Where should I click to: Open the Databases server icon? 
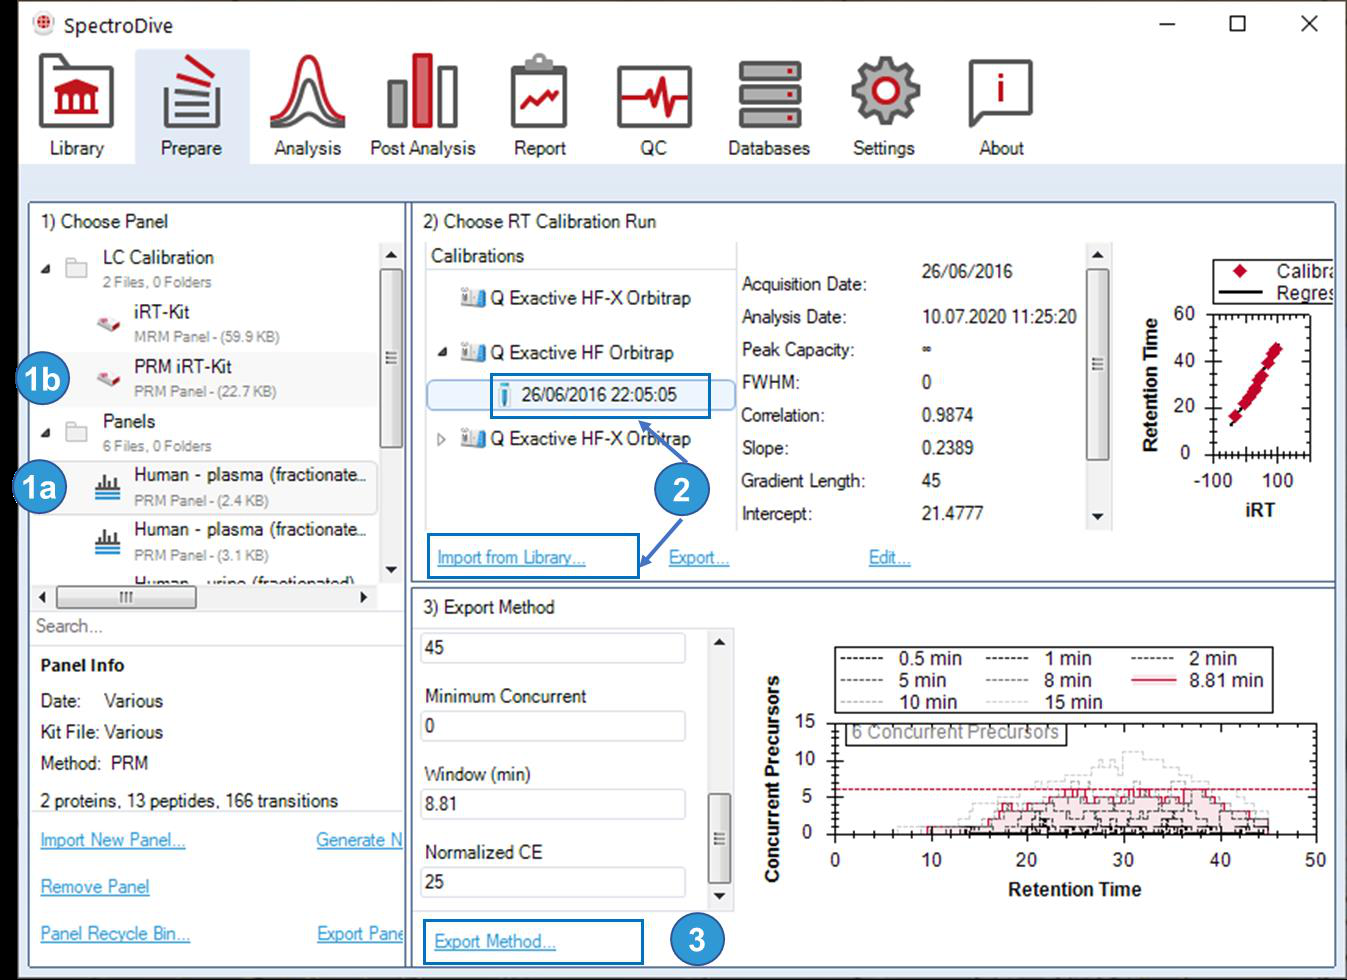[769, 94]
